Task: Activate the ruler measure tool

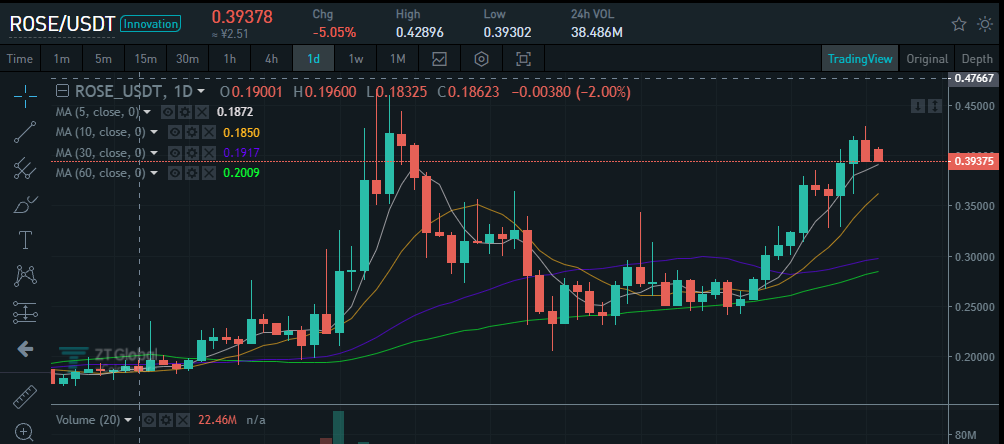Action: (x=25, y=396)
